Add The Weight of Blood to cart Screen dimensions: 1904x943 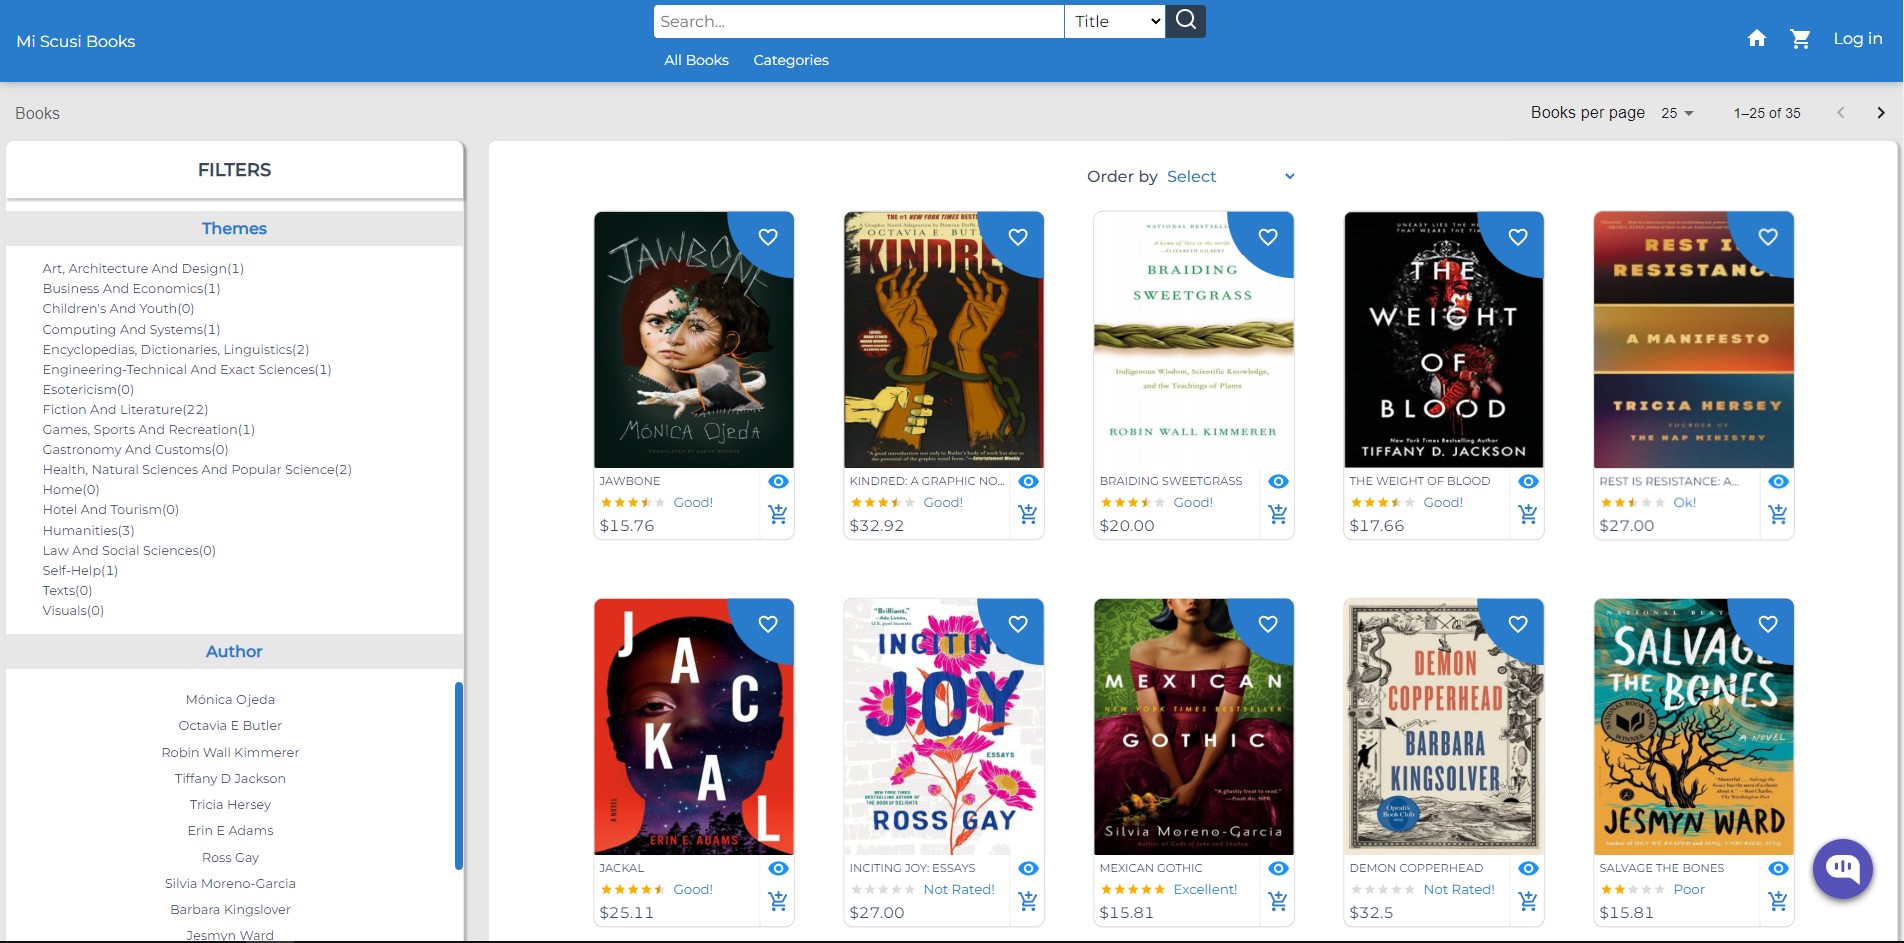(1528, 514)
